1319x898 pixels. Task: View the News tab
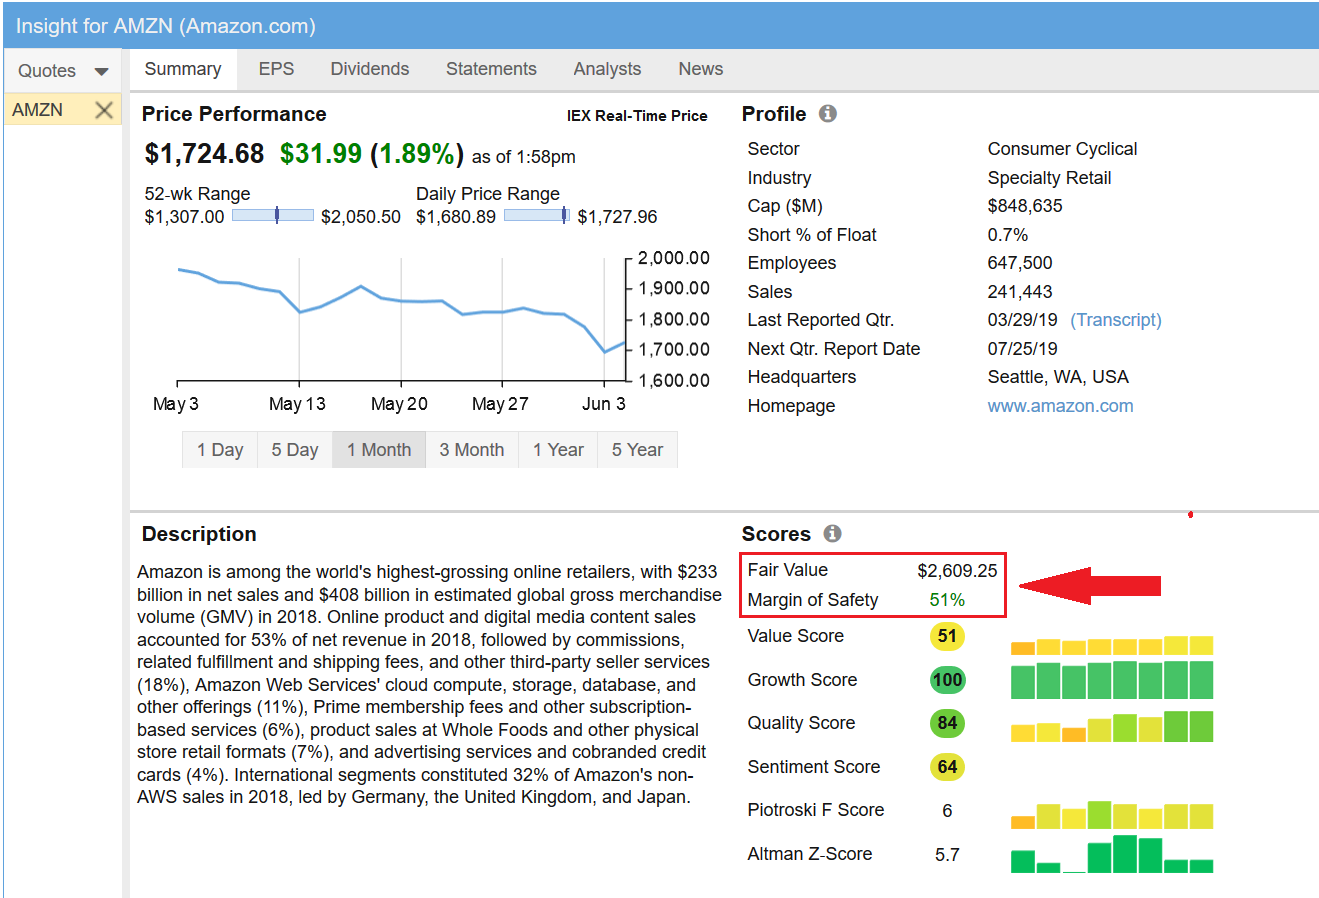point(700,69)
